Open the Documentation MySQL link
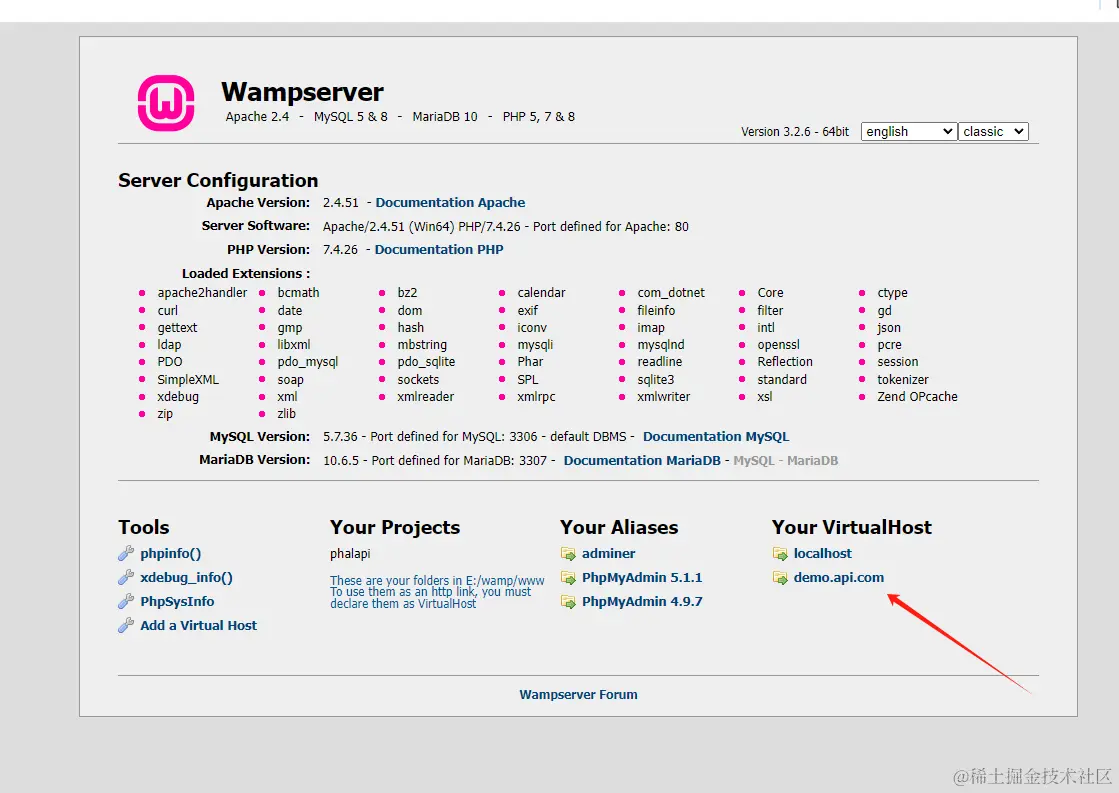The width and height of the screenshot is (1119, 793). tap(716, 437)
